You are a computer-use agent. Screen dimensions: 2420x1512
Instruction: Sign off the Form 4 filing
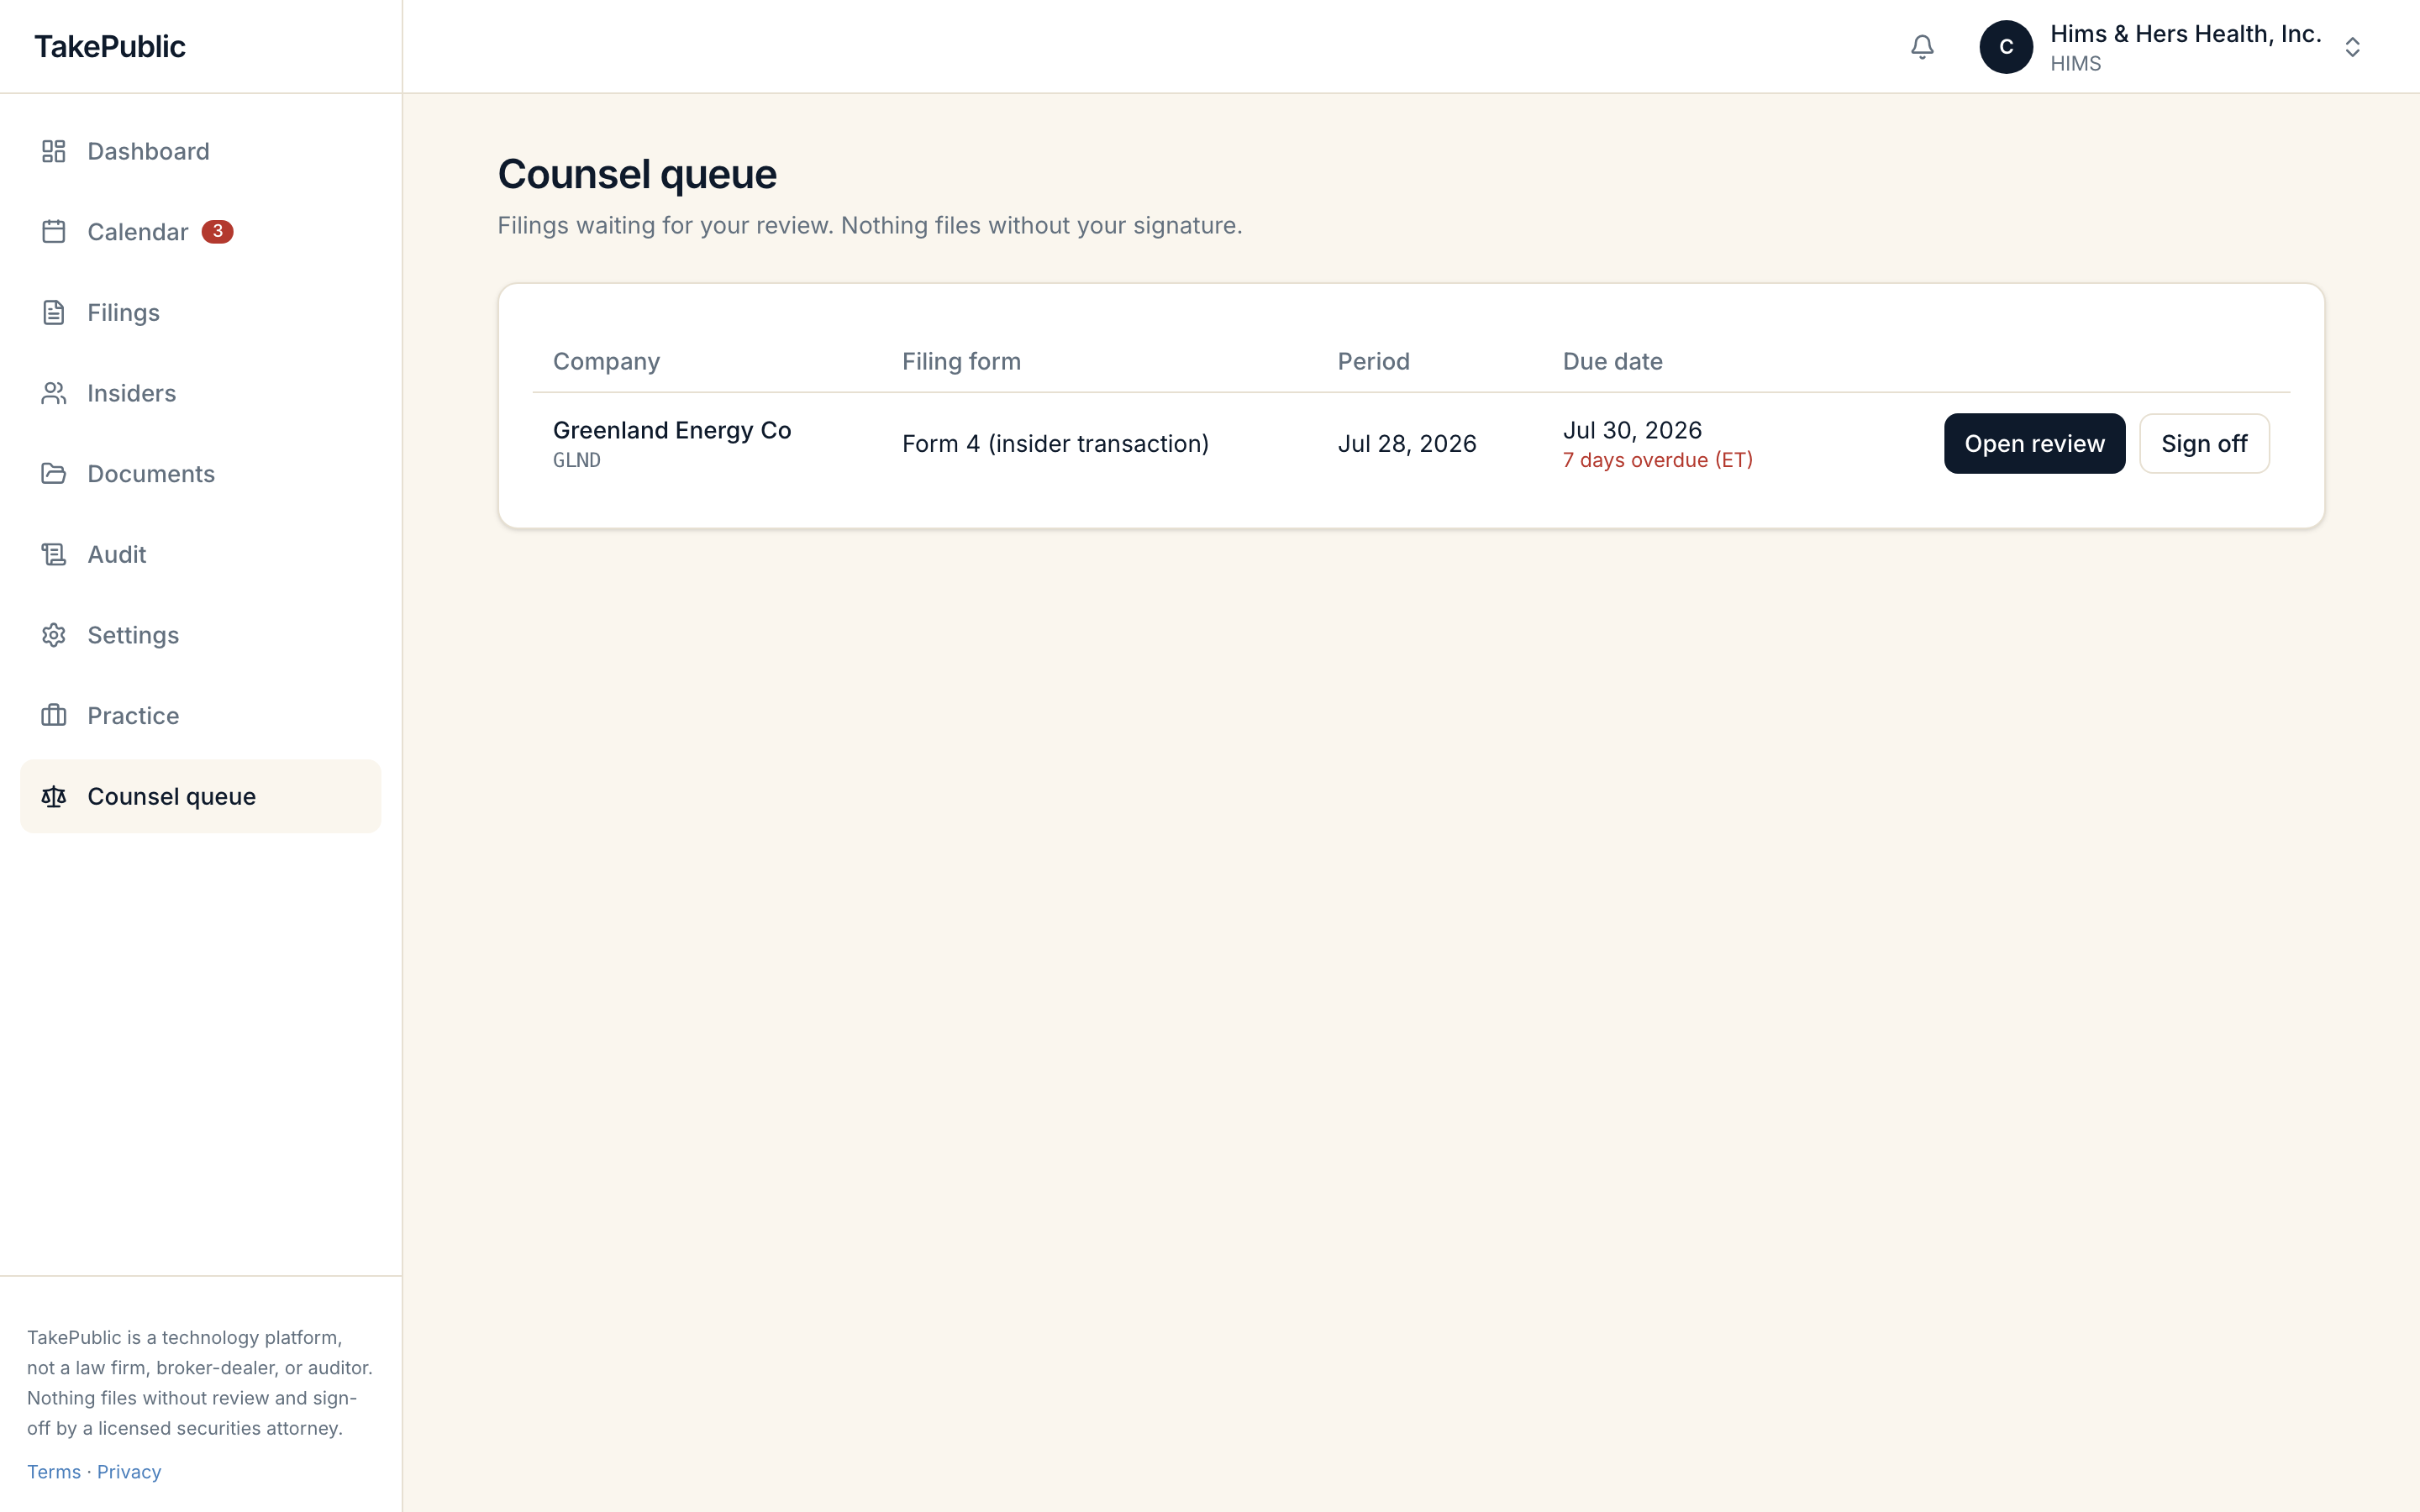[2204, 444]
